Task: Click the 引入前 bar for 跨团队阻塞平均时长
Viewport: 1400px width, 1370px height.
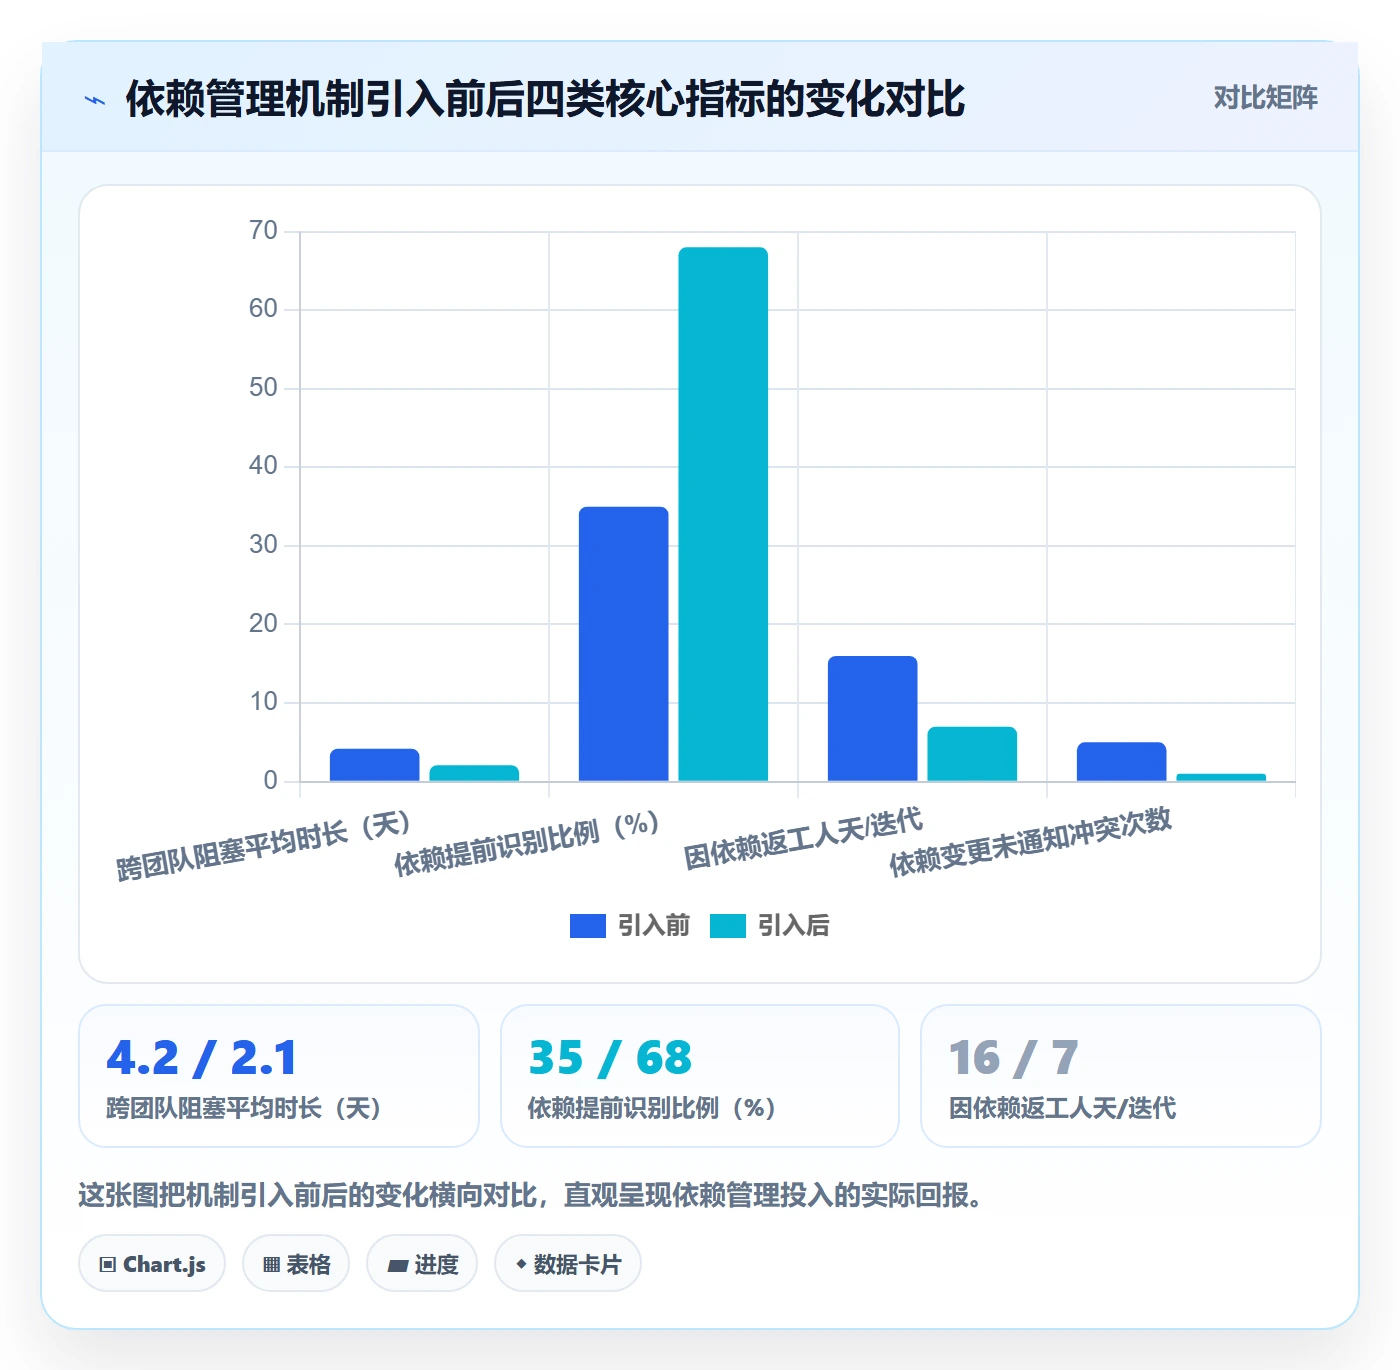Action: coord(375,765)
